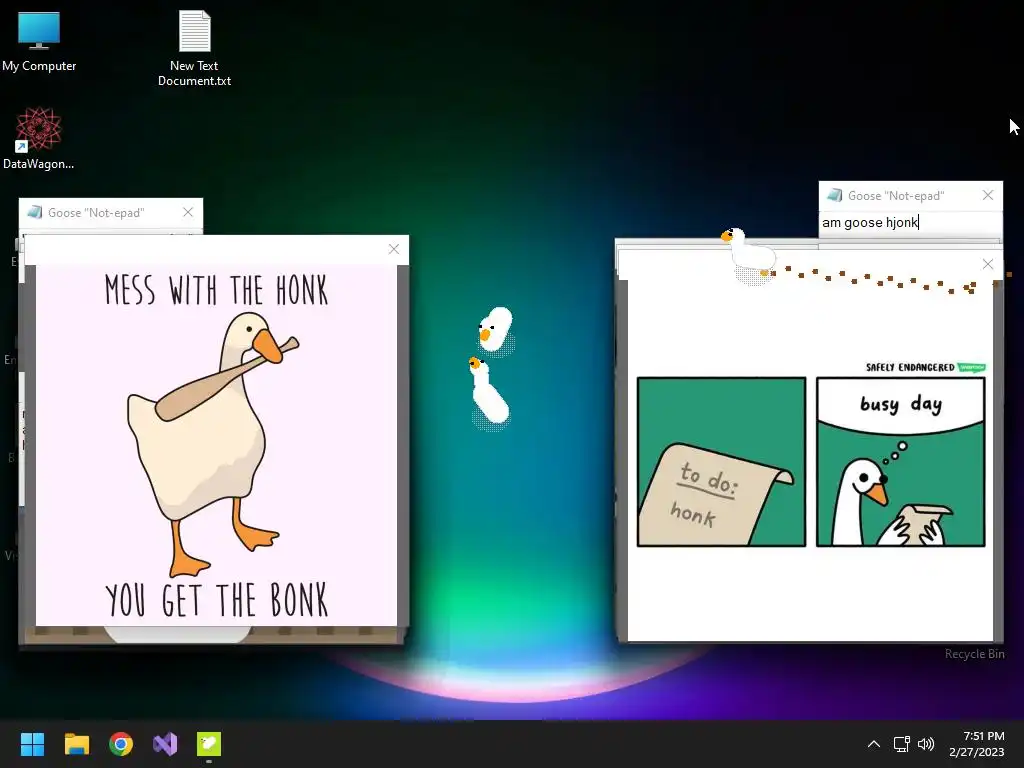Show hidden system tray icons
The image size is (1024, 768).
[874, 744]
